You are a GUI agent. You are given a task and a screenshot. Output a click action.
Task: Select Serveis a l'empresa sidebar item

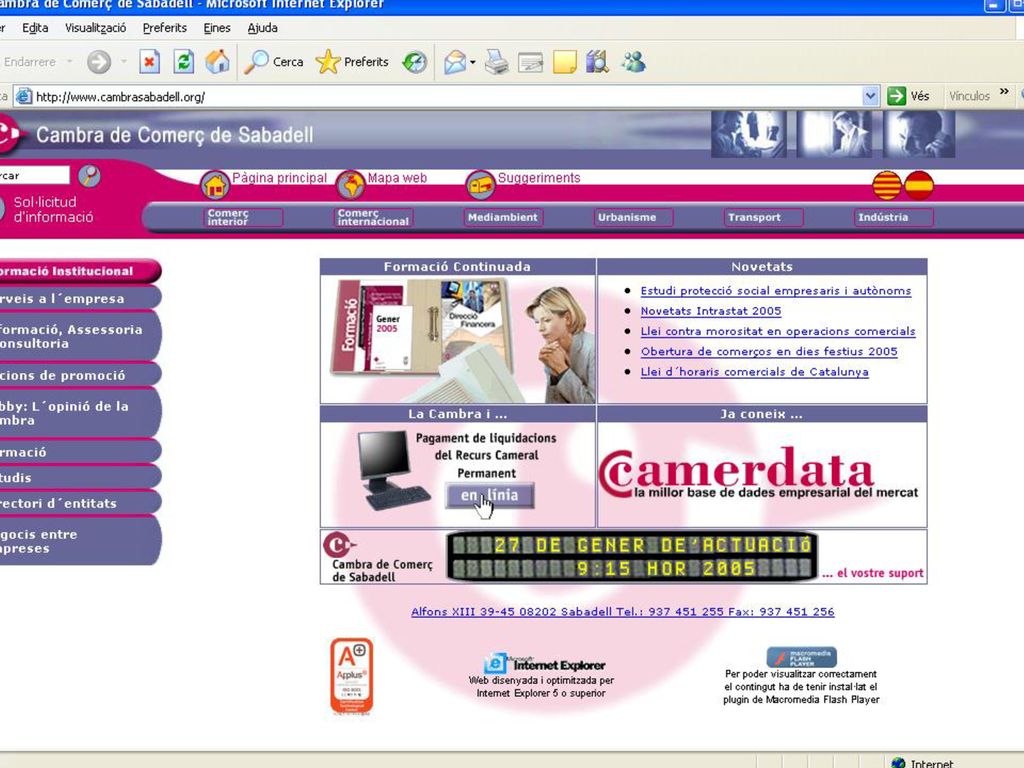pyautogui.click(x=80, y=298)
